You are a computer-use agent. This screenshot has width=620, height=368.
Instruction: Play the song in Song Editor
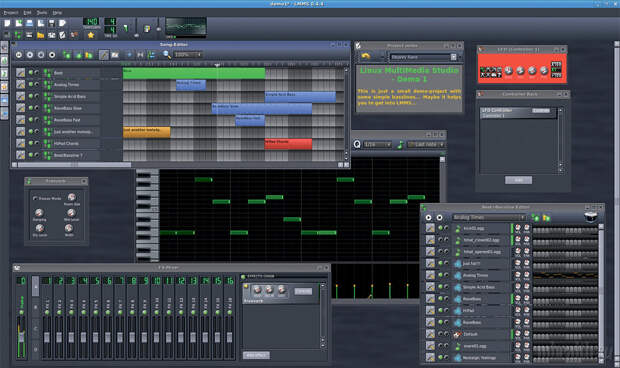(19, 55)
